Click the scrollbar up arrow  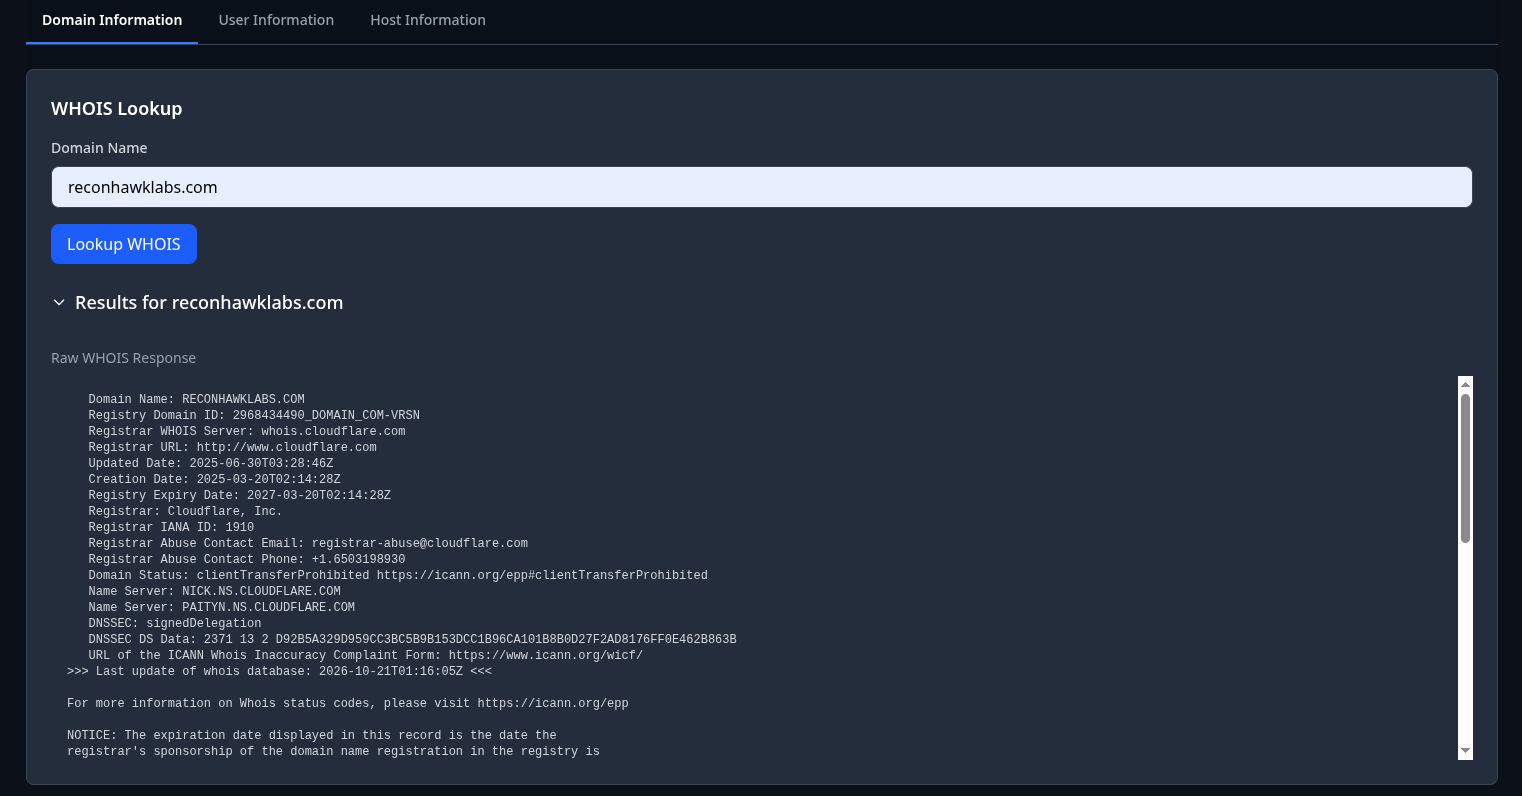(1465, 384)
